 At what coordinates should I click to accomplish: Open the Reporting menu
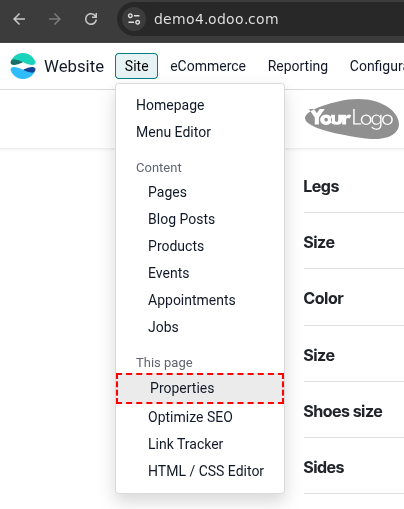point(298,66)
